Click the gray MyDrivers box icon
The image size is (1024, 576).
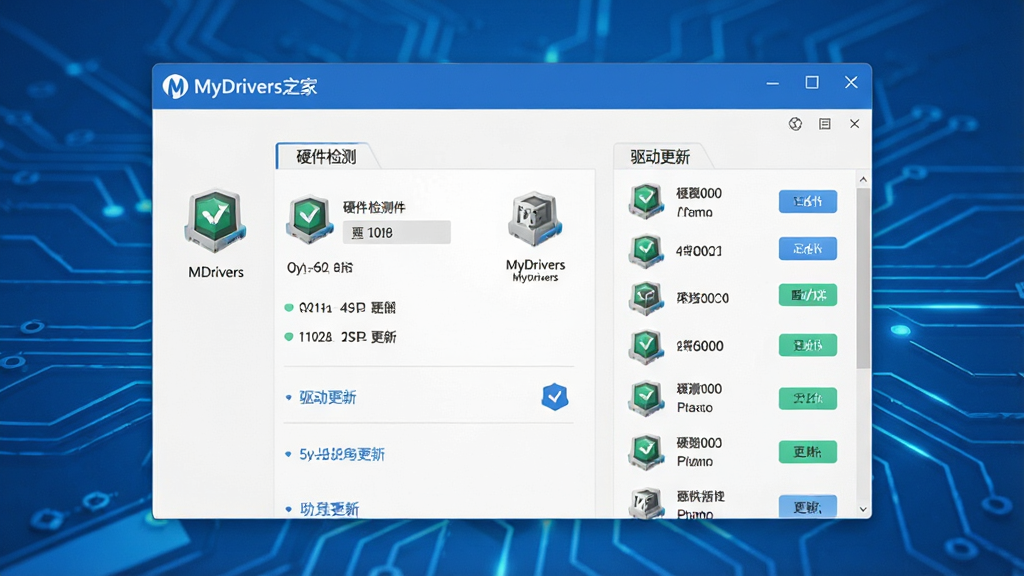tap(536, 219)
